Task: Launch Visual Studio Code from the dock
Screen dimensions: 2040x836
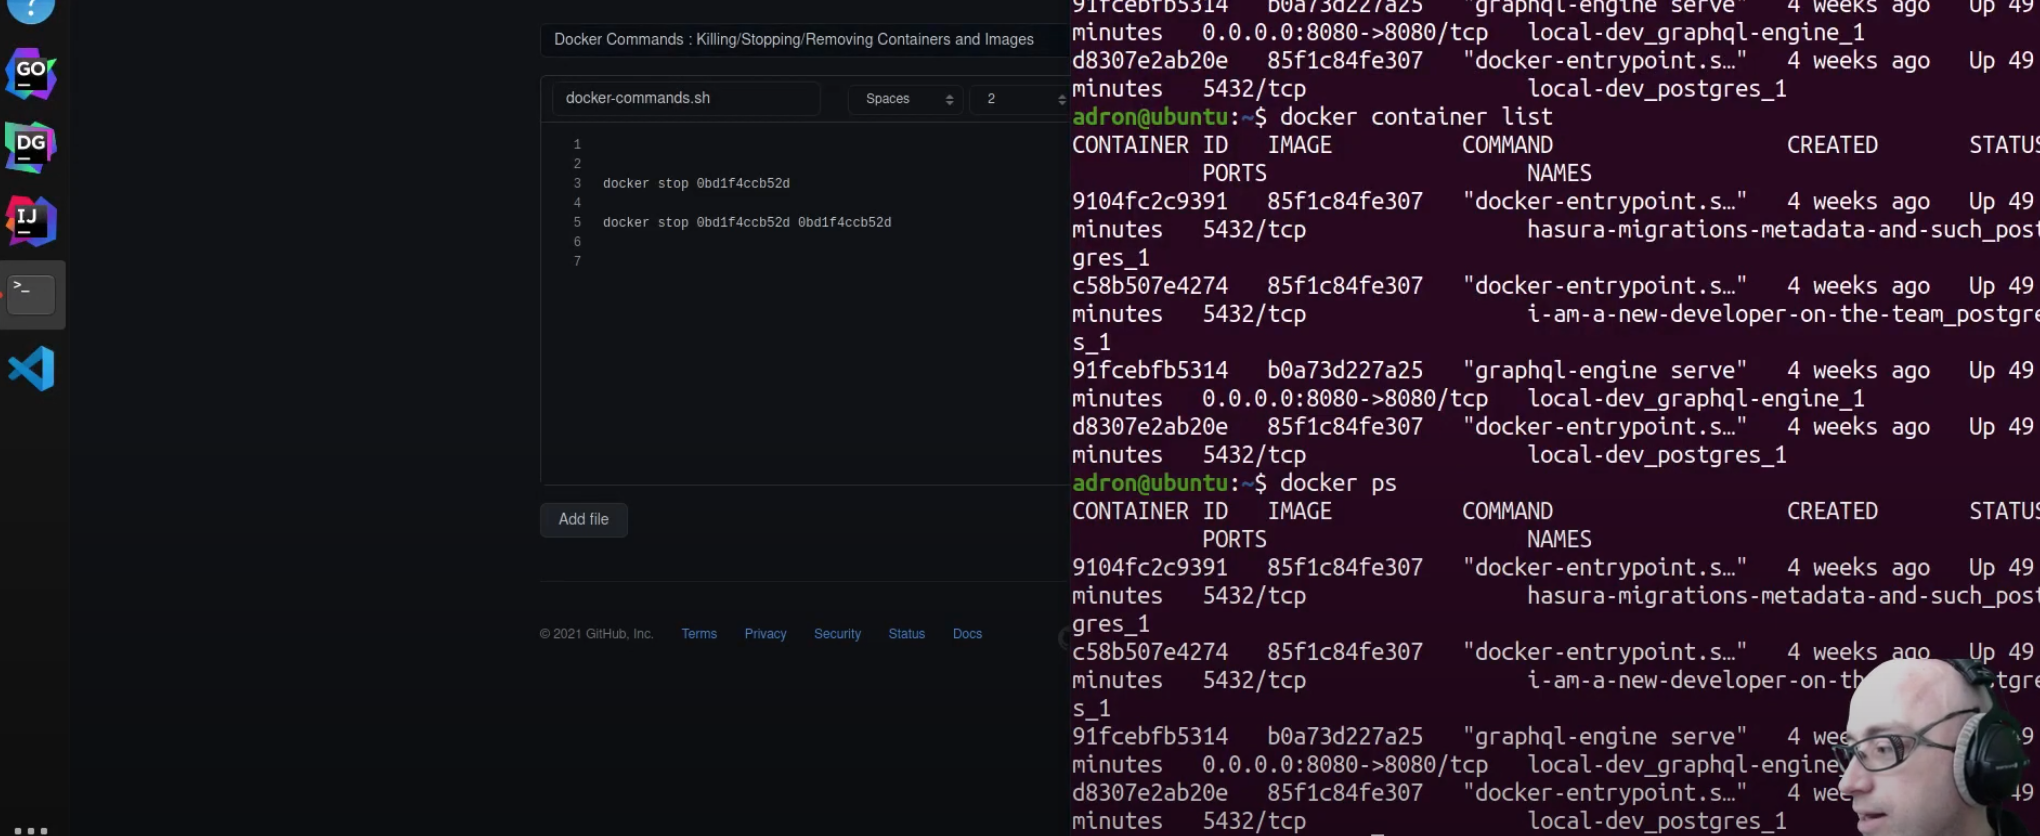Action: point(31,369)
